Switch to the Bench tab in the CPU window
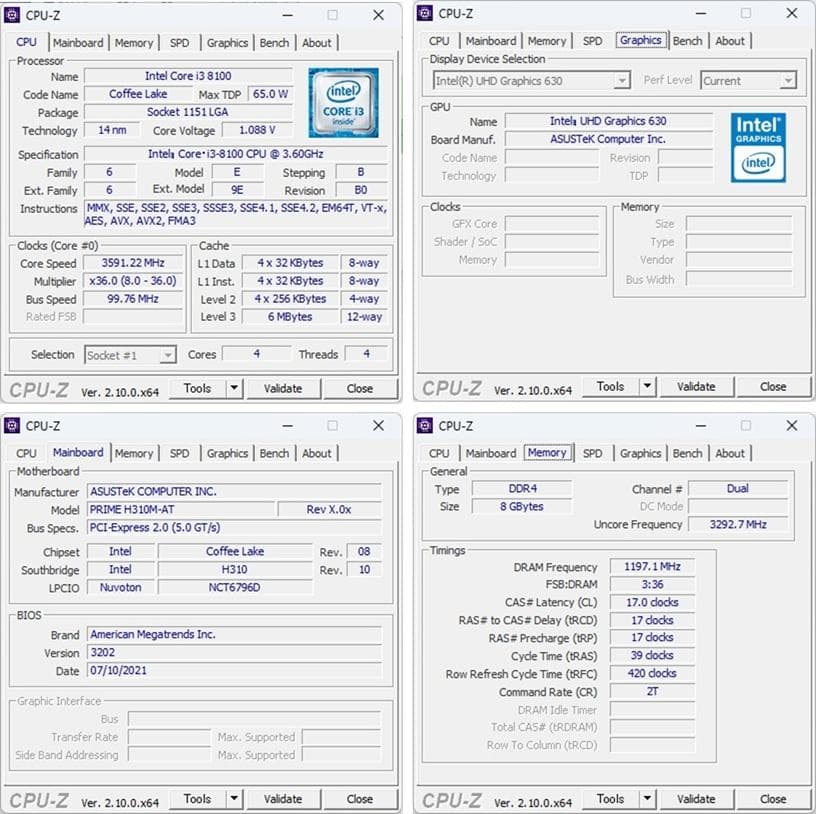Viewport: 816px width, 814px height. pyautogui.click(x=274, y=43)
